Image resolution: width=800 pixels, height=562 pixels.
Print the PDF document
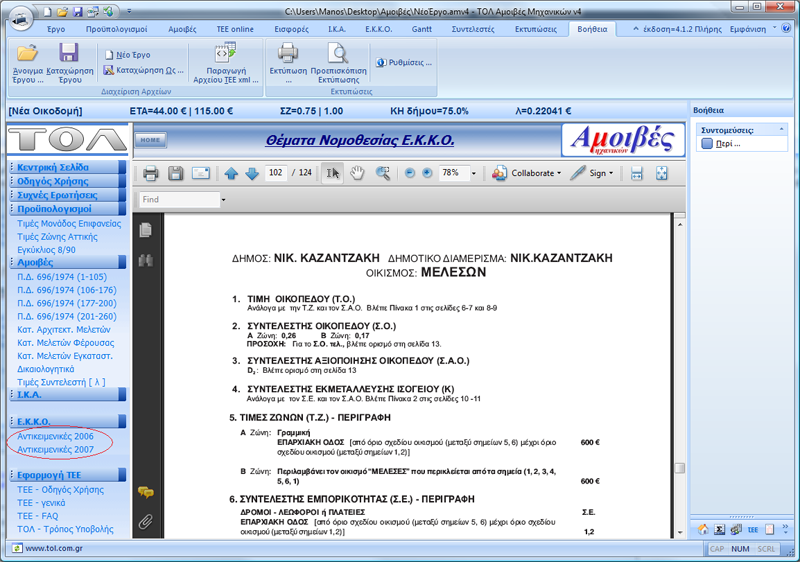[151, 173]
